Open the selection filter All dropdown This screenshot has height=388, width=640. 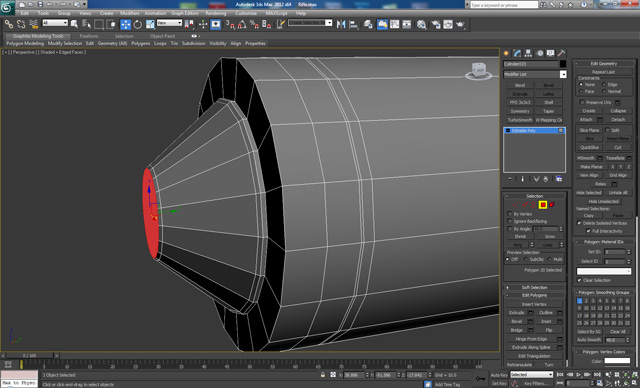coord(55,23)
